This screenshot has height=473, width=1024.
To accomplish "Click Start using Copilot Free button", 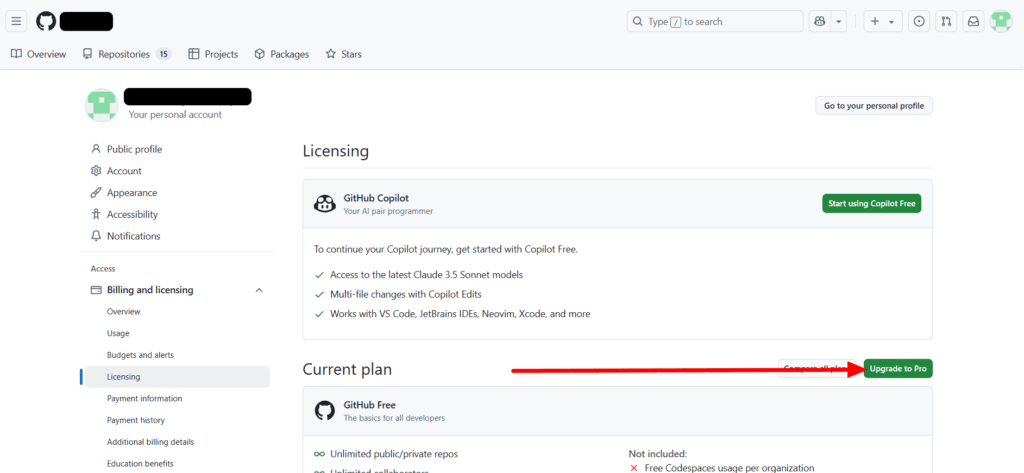I will 871,203.
